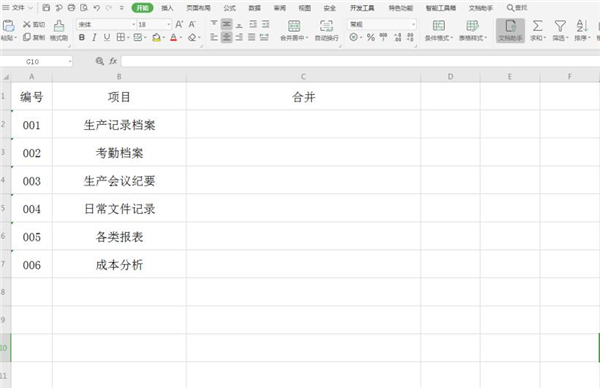
Task: Click the Filter funnel (筛选) icon
Action: [x=560, y=26]
